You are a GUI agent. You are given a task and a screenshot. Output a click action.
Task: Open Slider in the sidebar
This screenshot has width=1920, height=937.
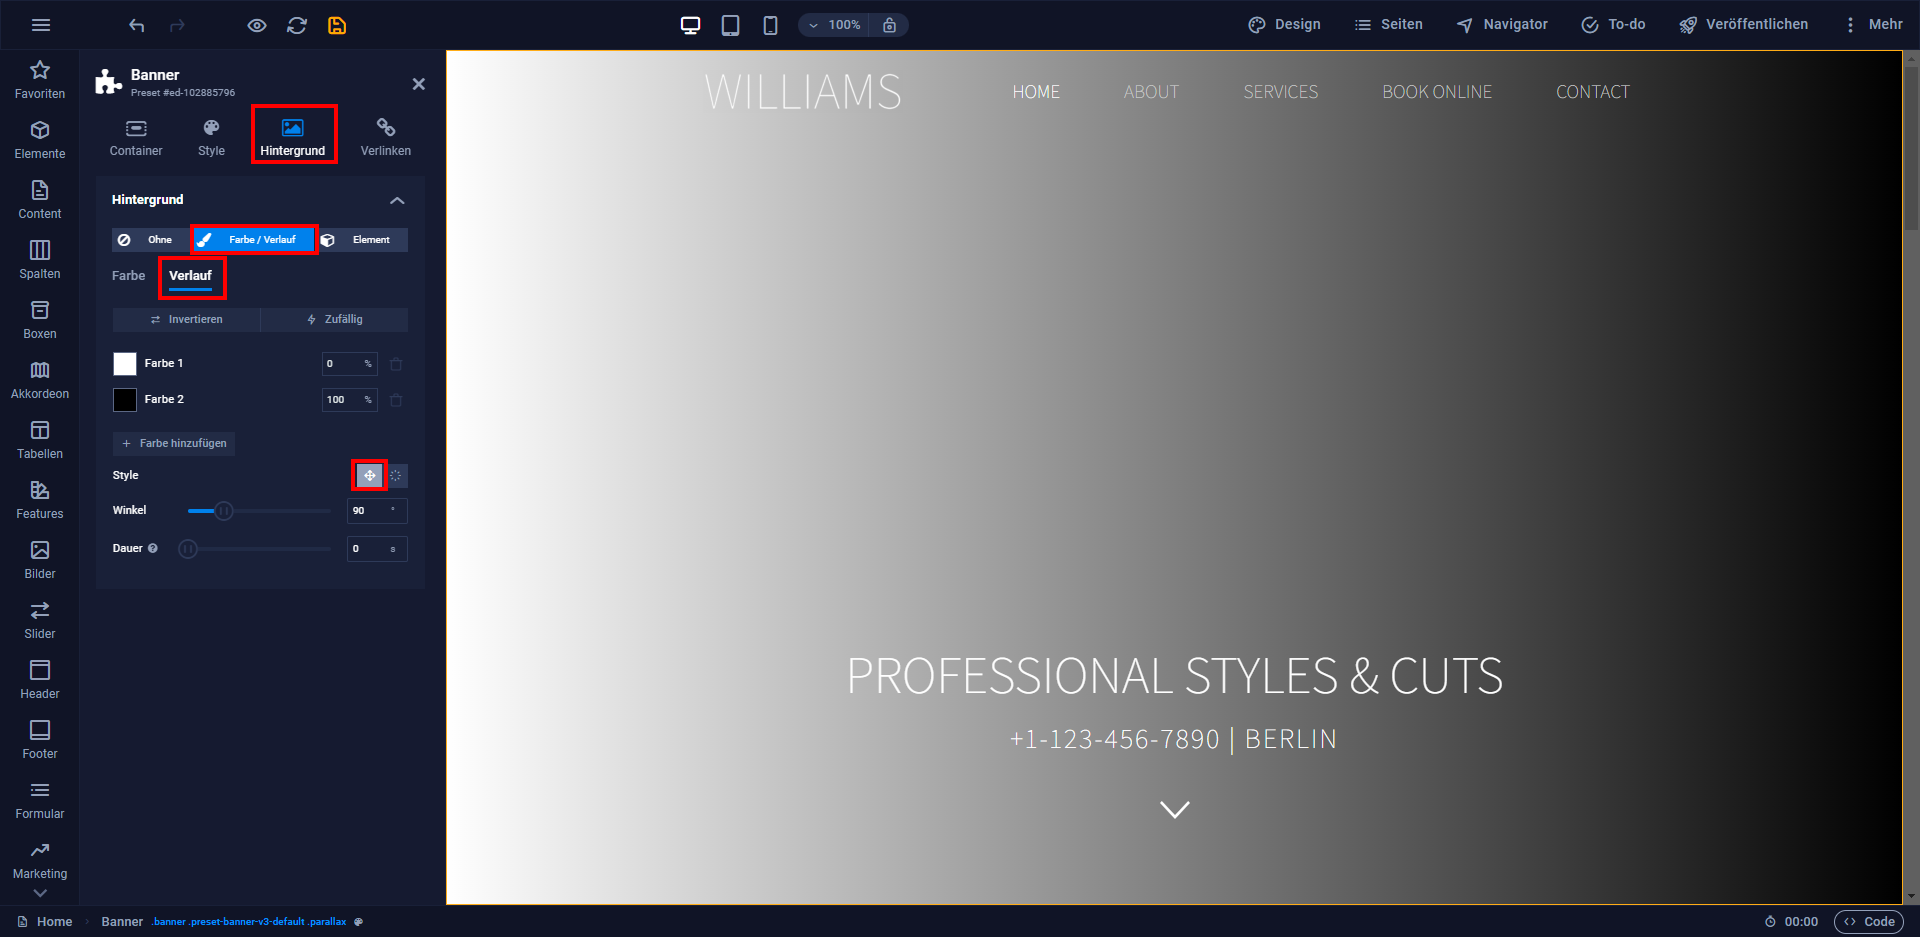[40, 620]
